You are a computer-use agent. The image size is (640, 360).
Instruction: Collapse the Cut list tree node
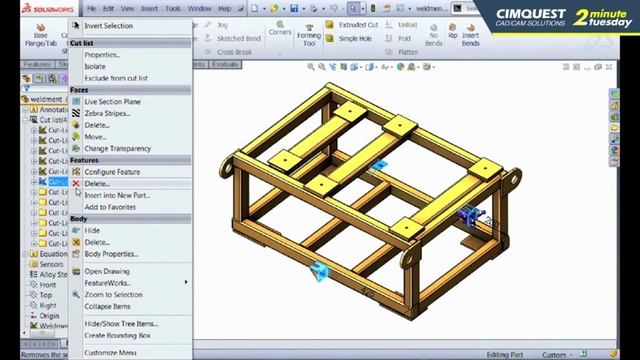pyautogui.click(x=26, y=120)
